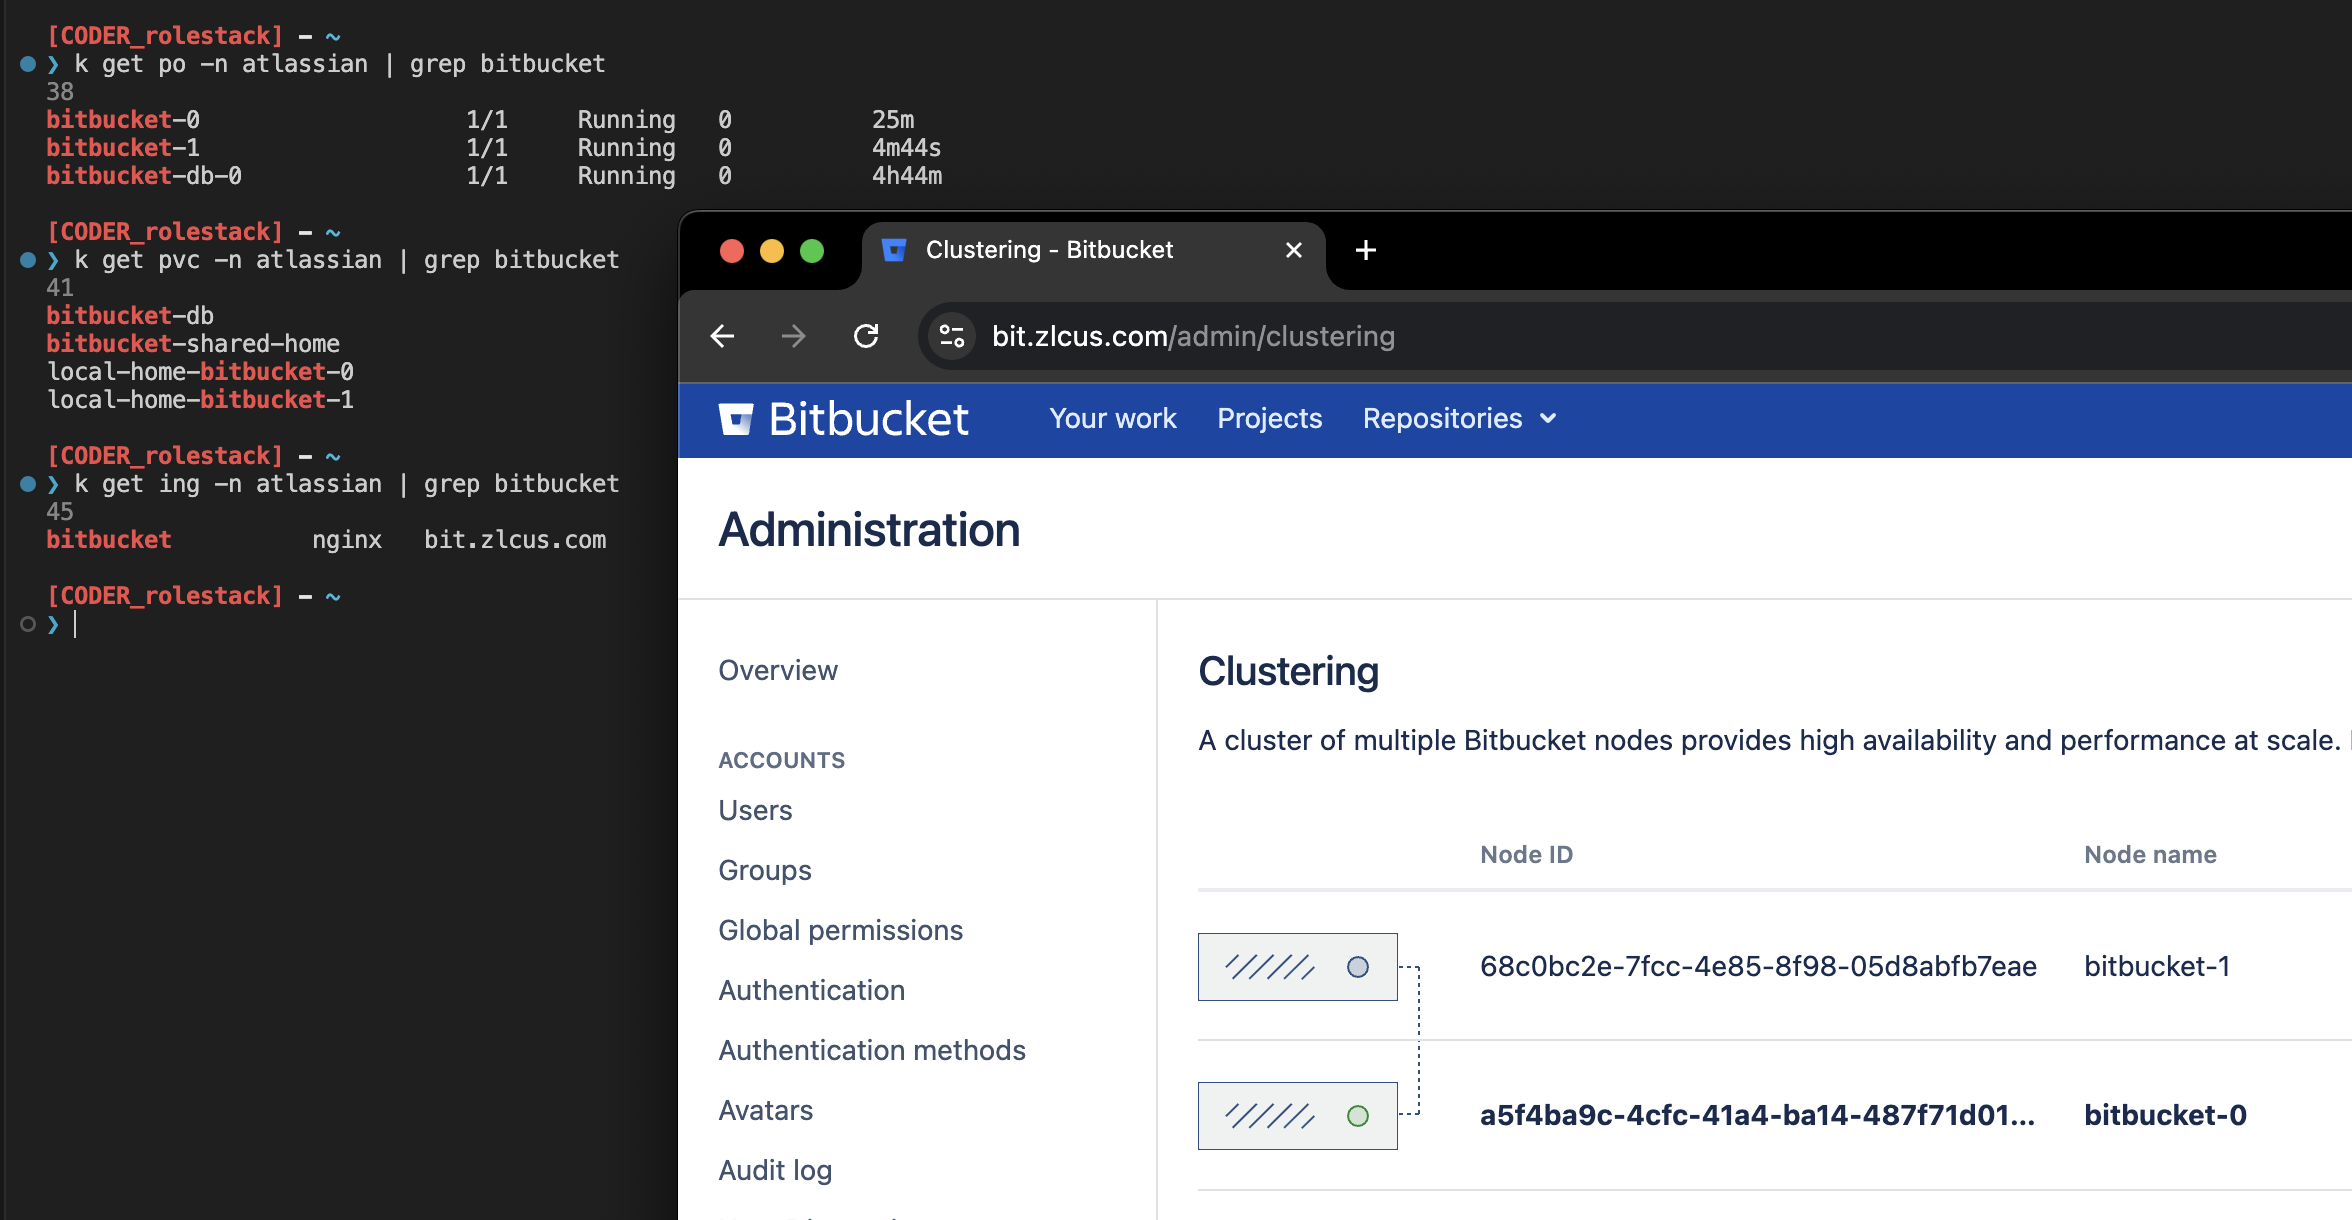The image size is (2352, 1220).
Task: Click the 25m age of bitbucket-0 pod
Action: tap(893, 120)
